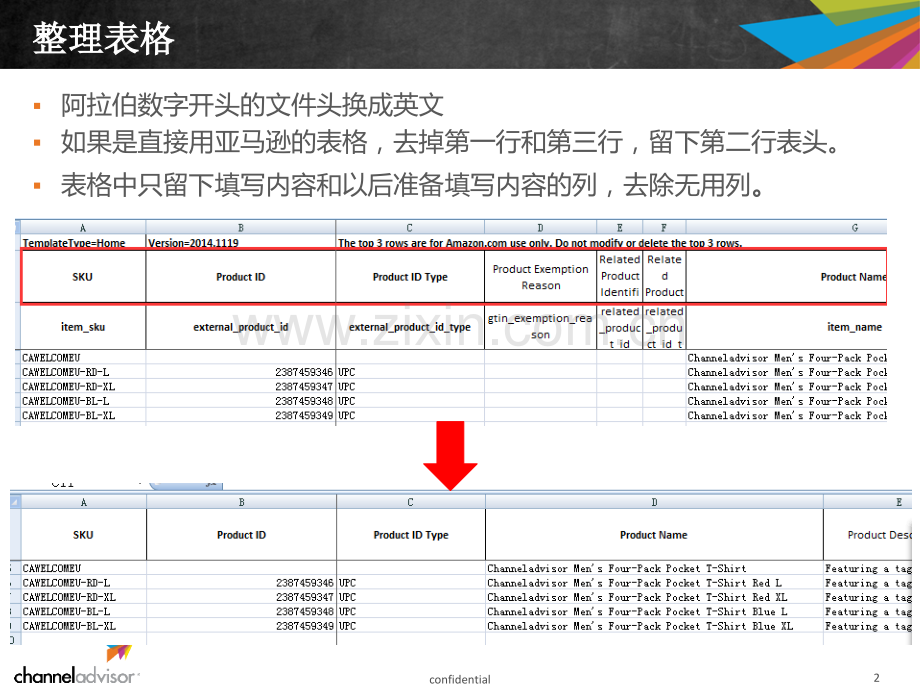Click CAWELCOMEU-RD-L in upper spreadsheet

point(83,373)
